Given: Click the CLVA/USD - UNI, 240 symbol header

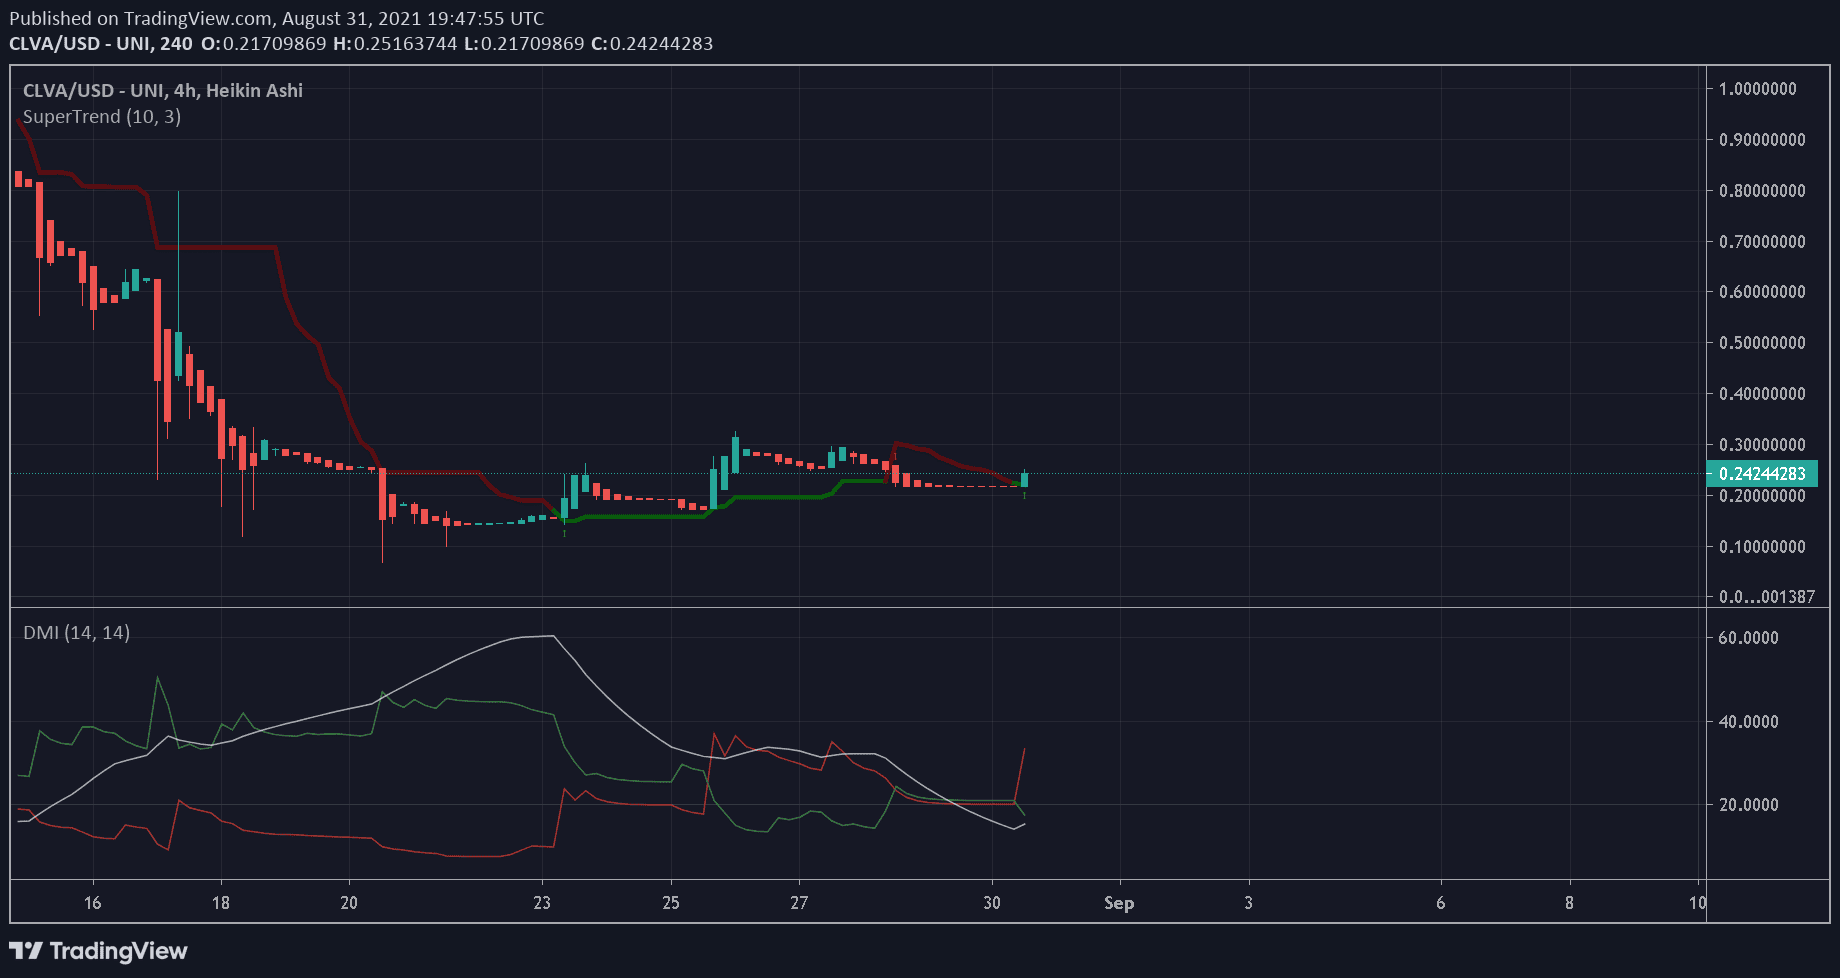Looking at the screenshot, I should click(x=101, y=44).
